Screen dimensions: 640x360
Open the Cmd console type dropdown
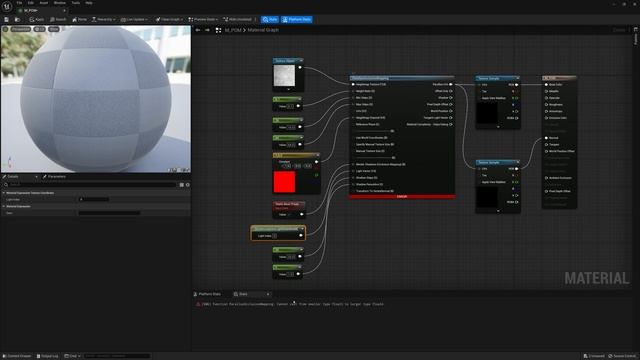tap(72, 356)
